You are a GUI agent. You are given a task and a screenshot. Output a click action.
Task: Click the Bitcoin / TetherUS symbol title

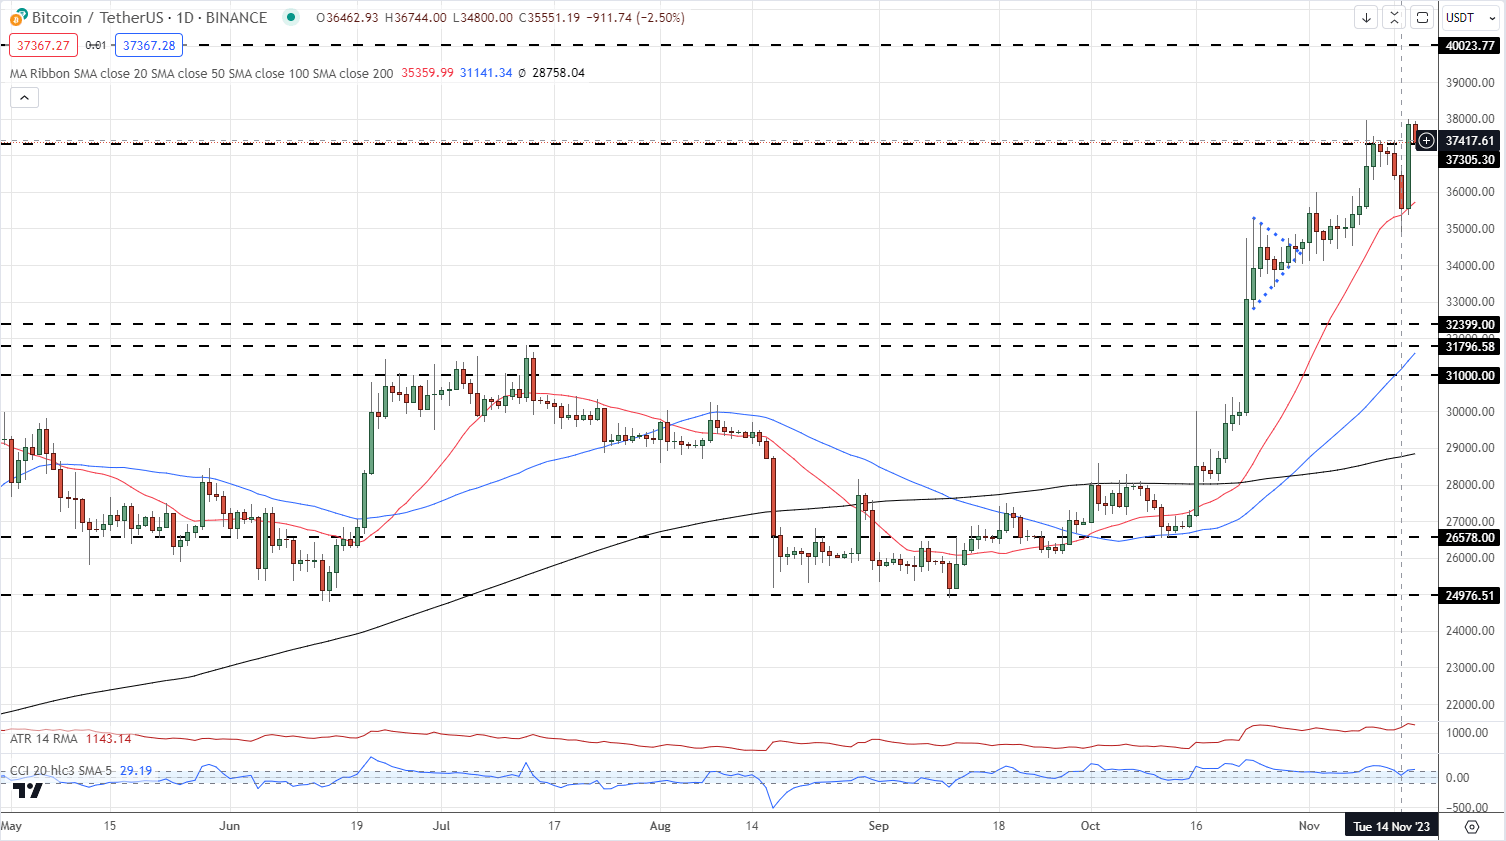point(150,17)
